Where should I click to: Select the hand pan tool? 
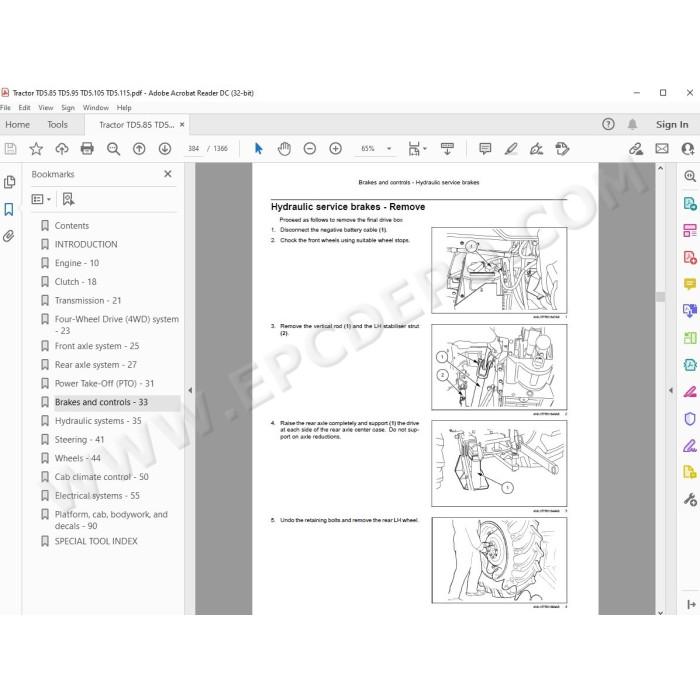[x=284, y=149]
